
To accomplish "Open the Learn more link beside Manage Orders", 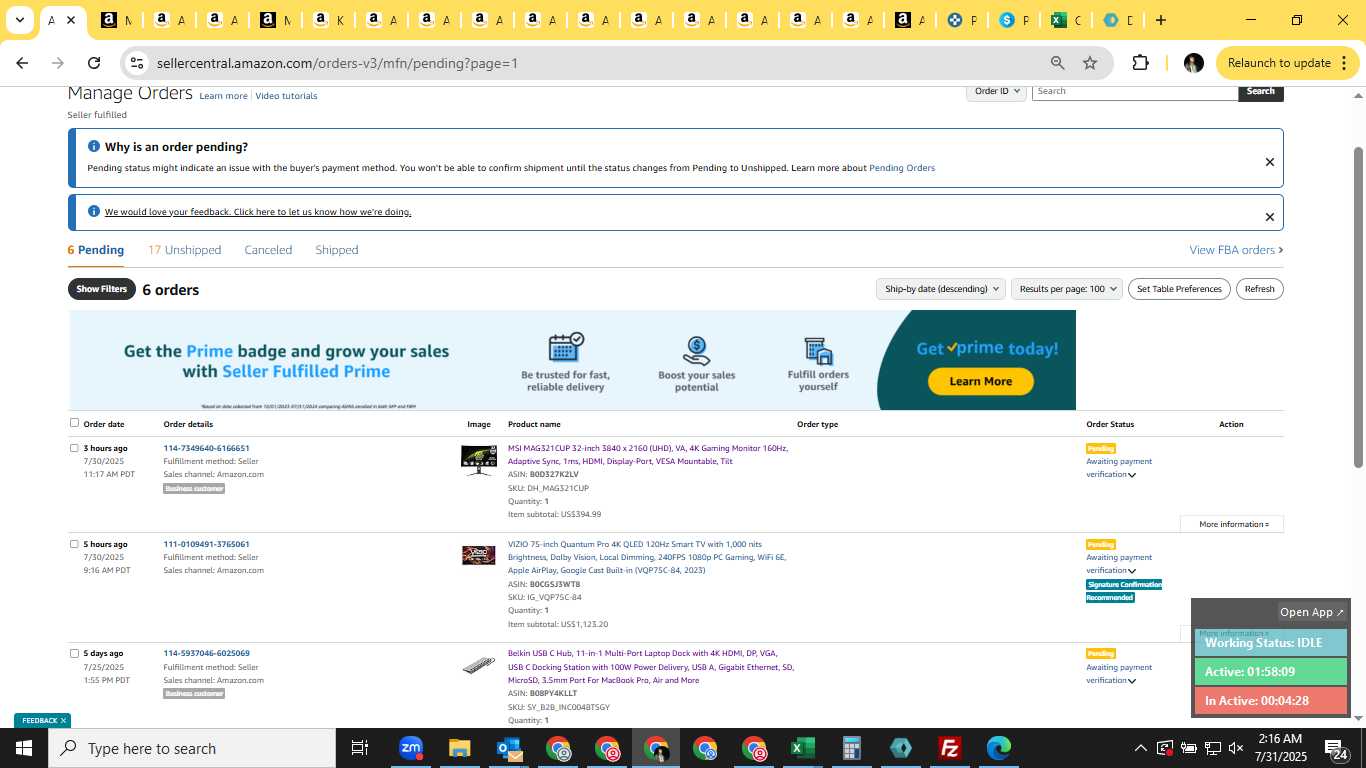I will click(223, 96).
